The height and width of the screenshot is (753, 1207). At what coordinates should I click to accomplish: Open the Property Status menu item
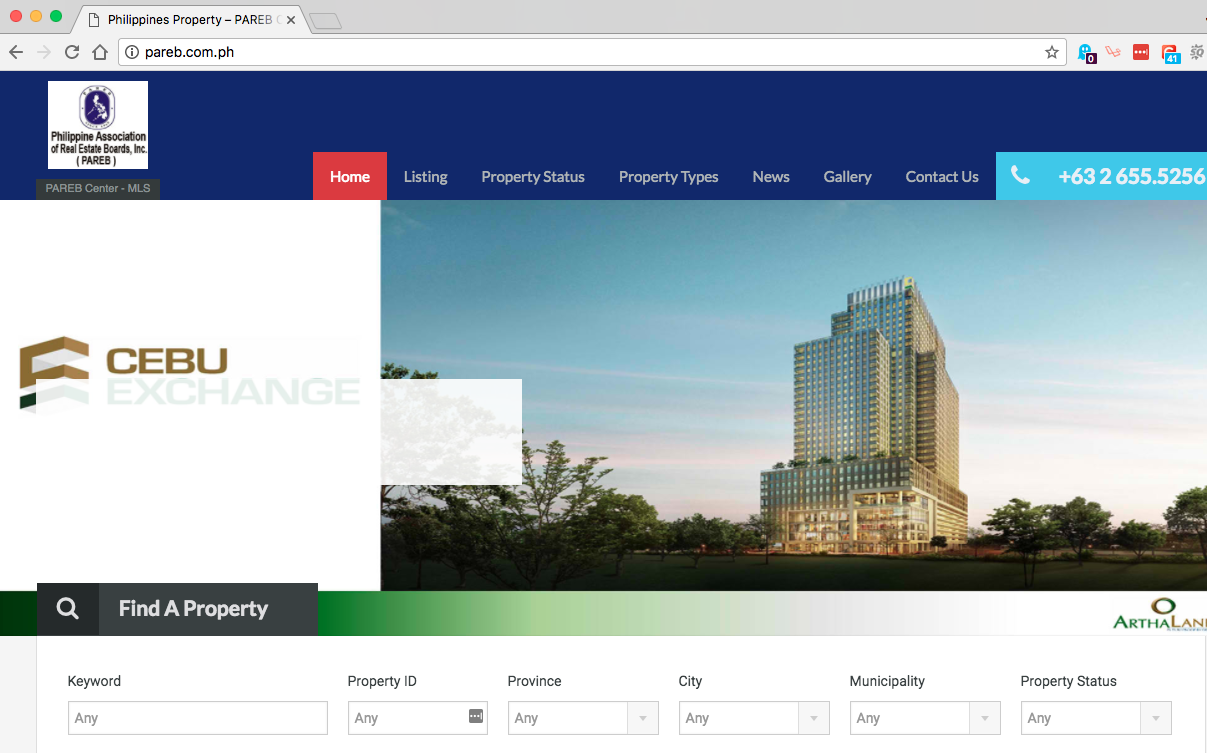[x=533, y=176]
